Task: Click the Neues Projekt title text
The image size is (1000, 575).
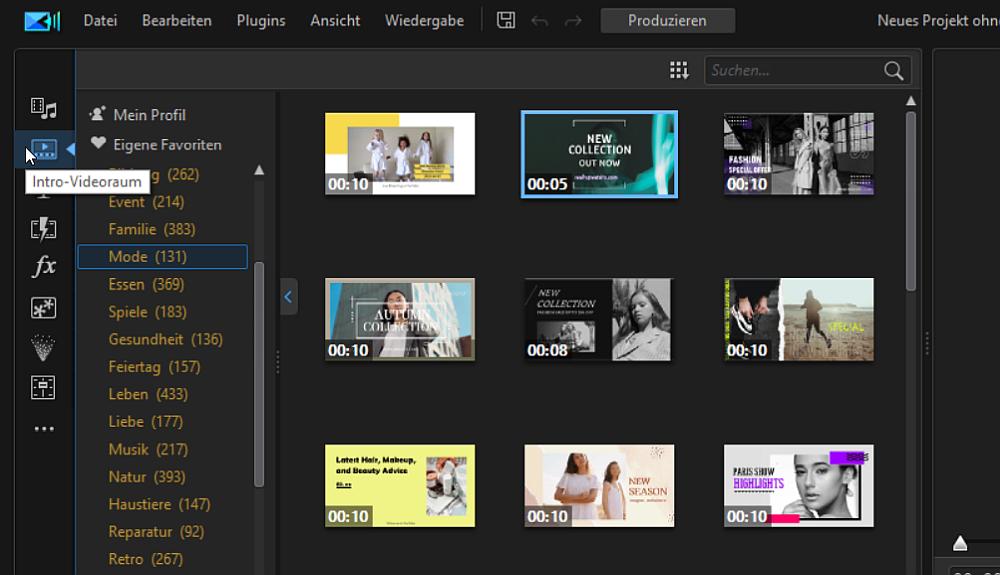Action: click(x=938, y=20)
